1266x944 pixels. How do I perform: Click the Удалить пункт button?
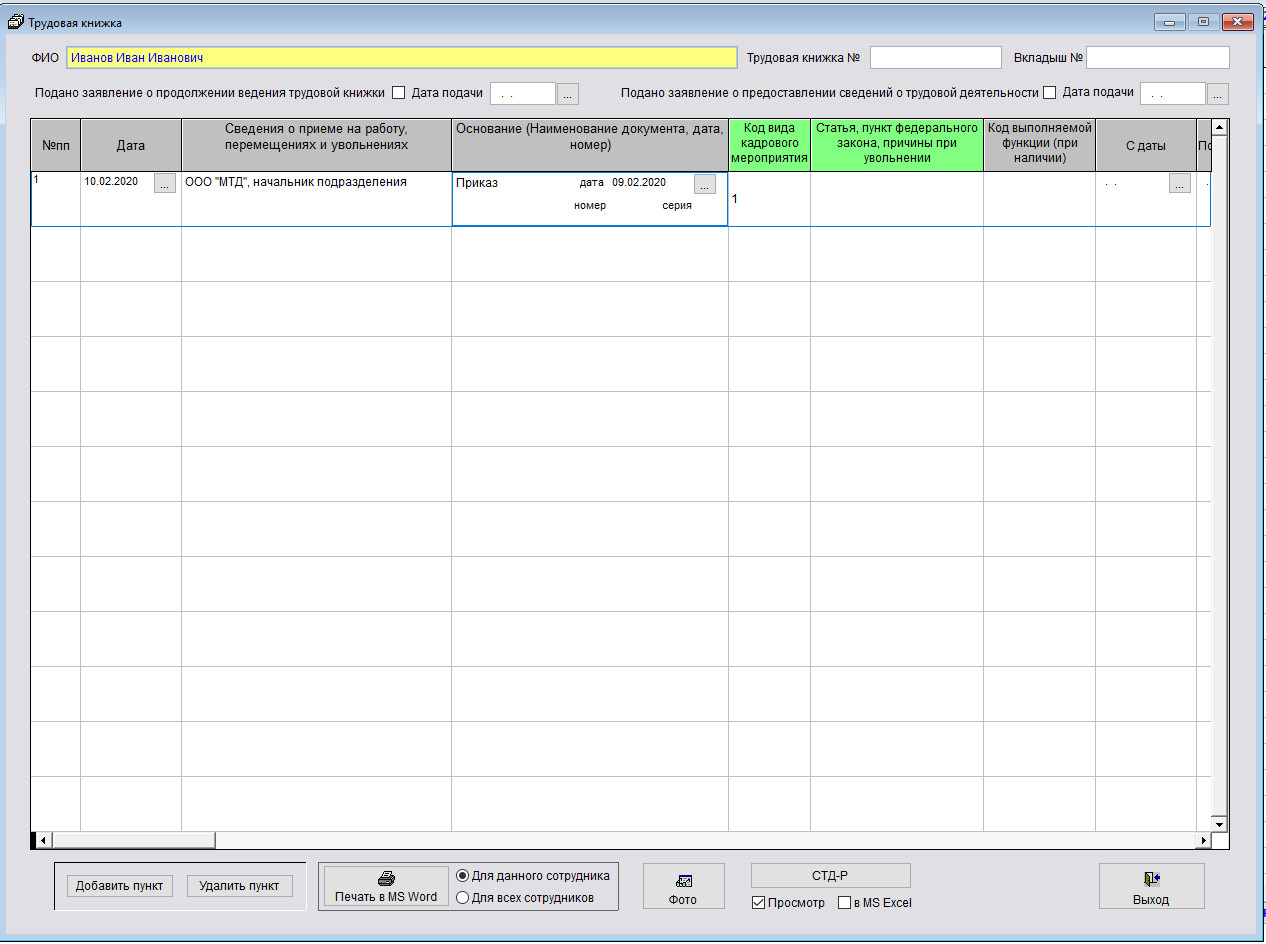(x=240, y=886)
